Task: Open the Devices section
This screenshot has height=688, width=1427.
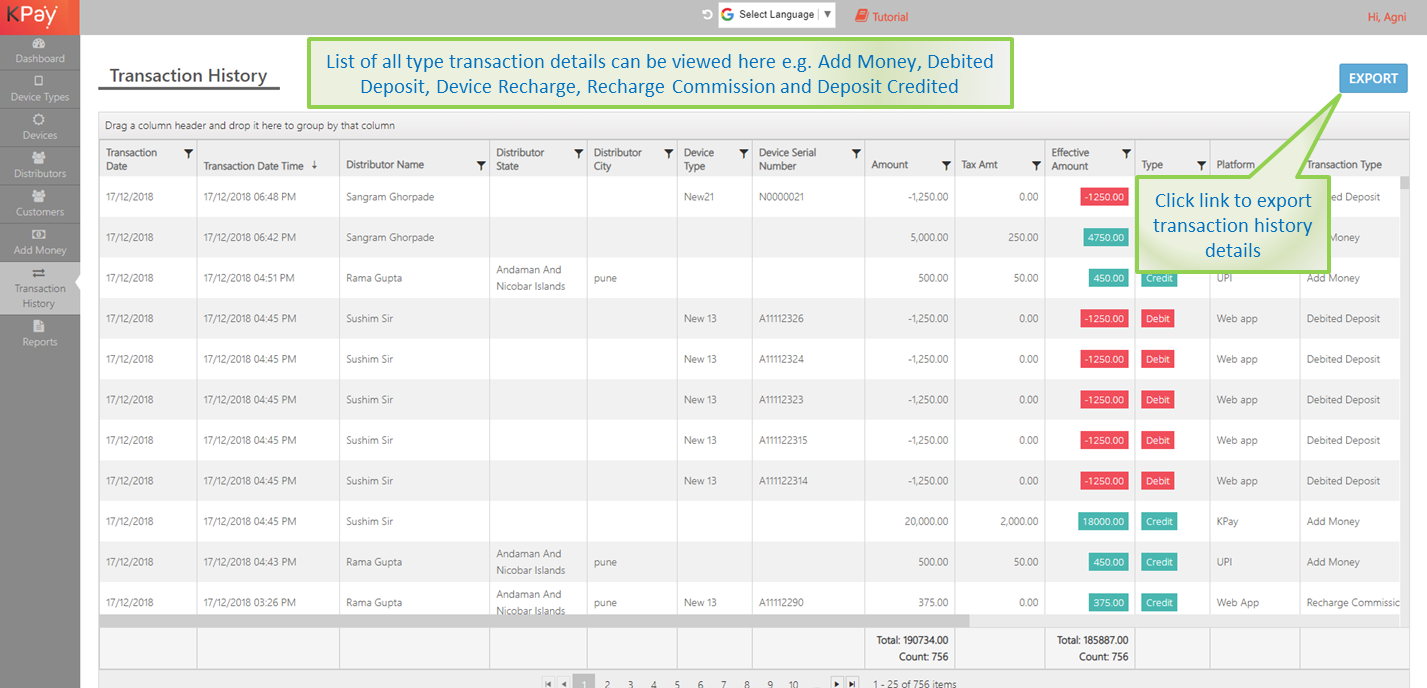Action: tap(39, 128)
